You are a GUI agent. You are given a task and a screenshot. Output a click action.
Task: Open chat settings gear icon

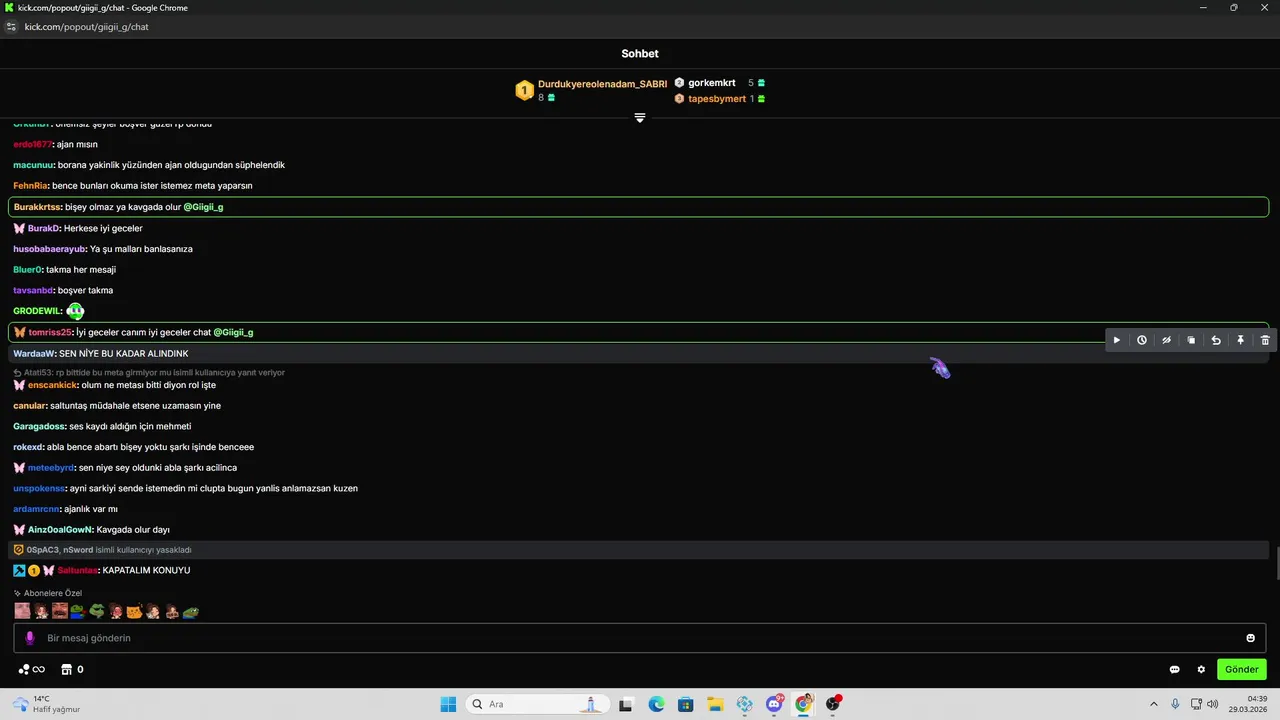1202,669
